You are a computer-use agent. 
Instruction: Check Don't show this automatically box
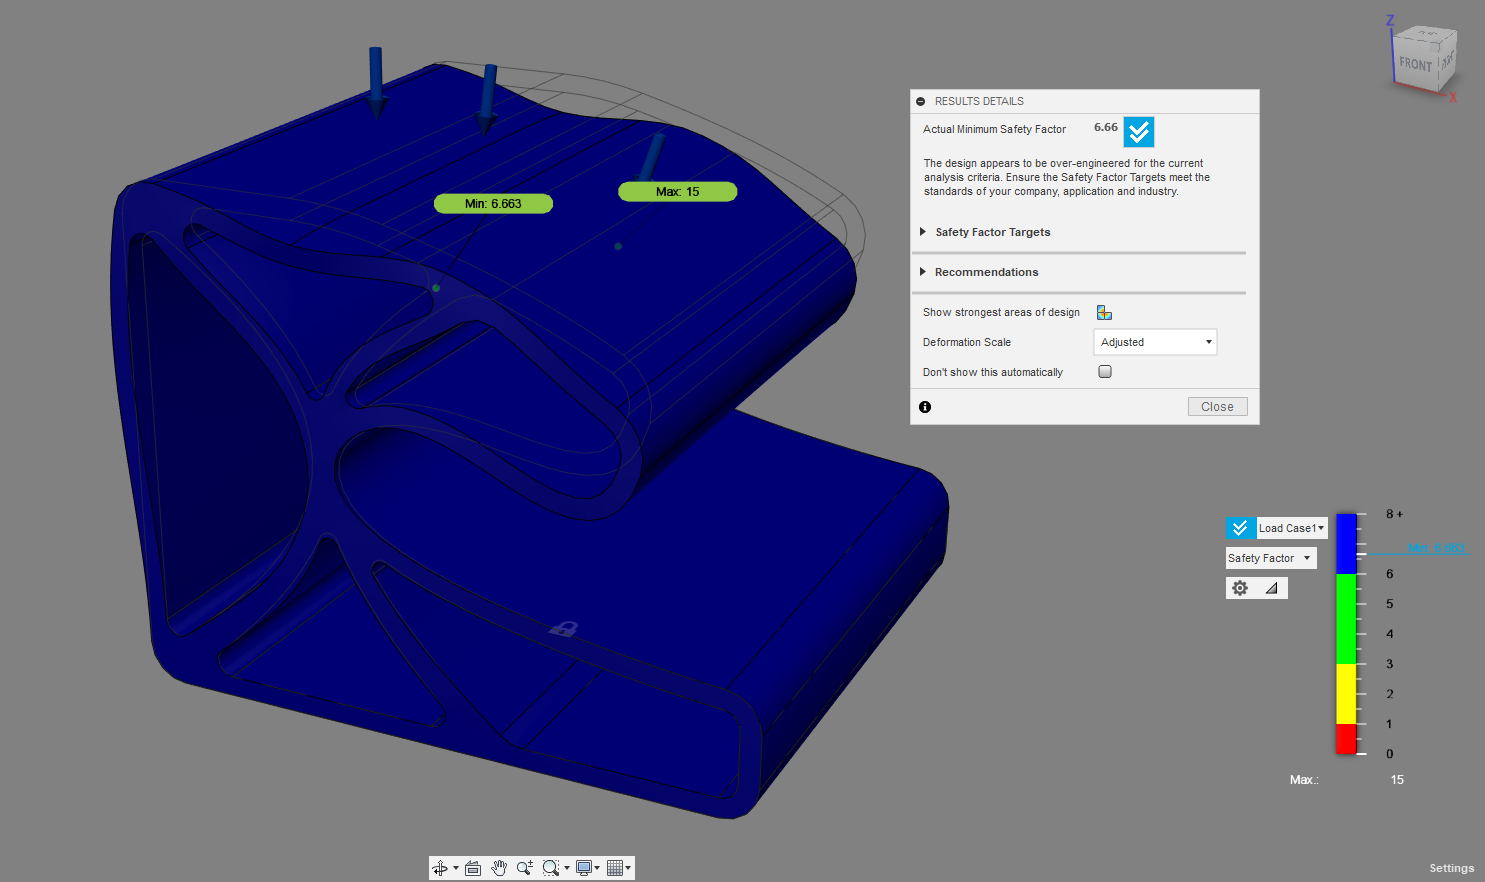click(1105, 372)
